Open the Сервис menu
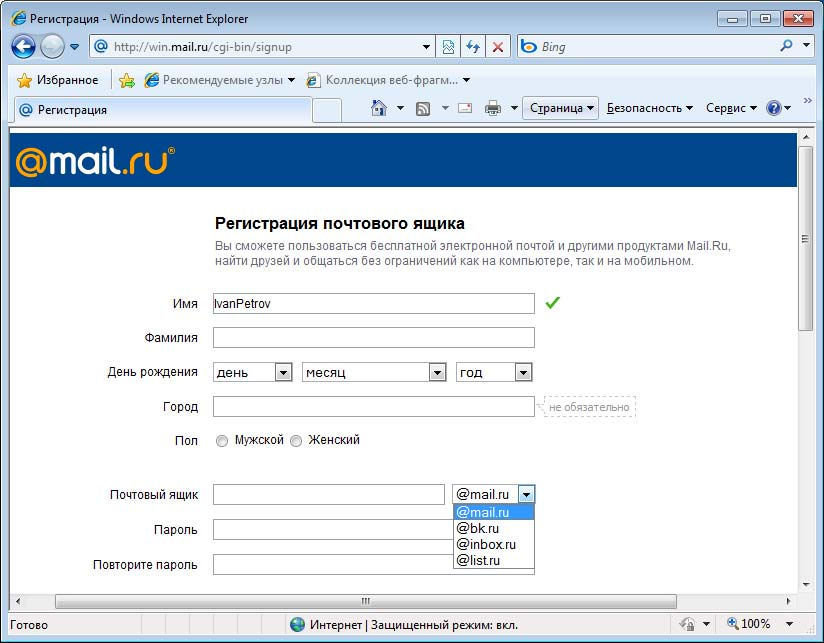The image size is (824, 643). [x=727, y=109]
